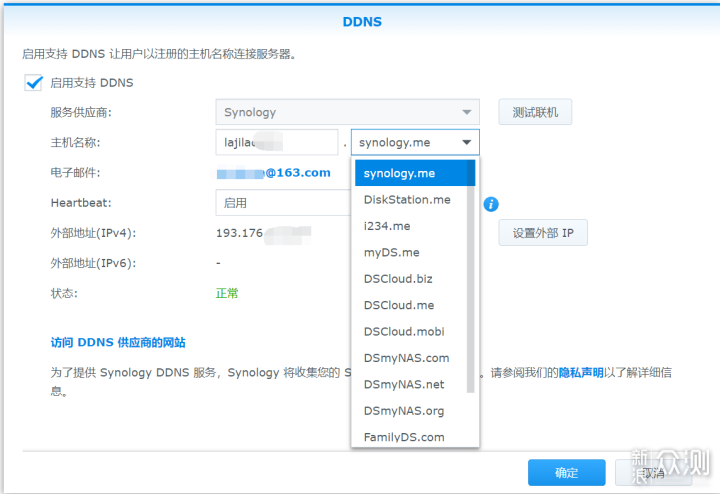Screen dimensions: 720x494
Task: Click the domain list scrollbar
Action: [471, 275]
